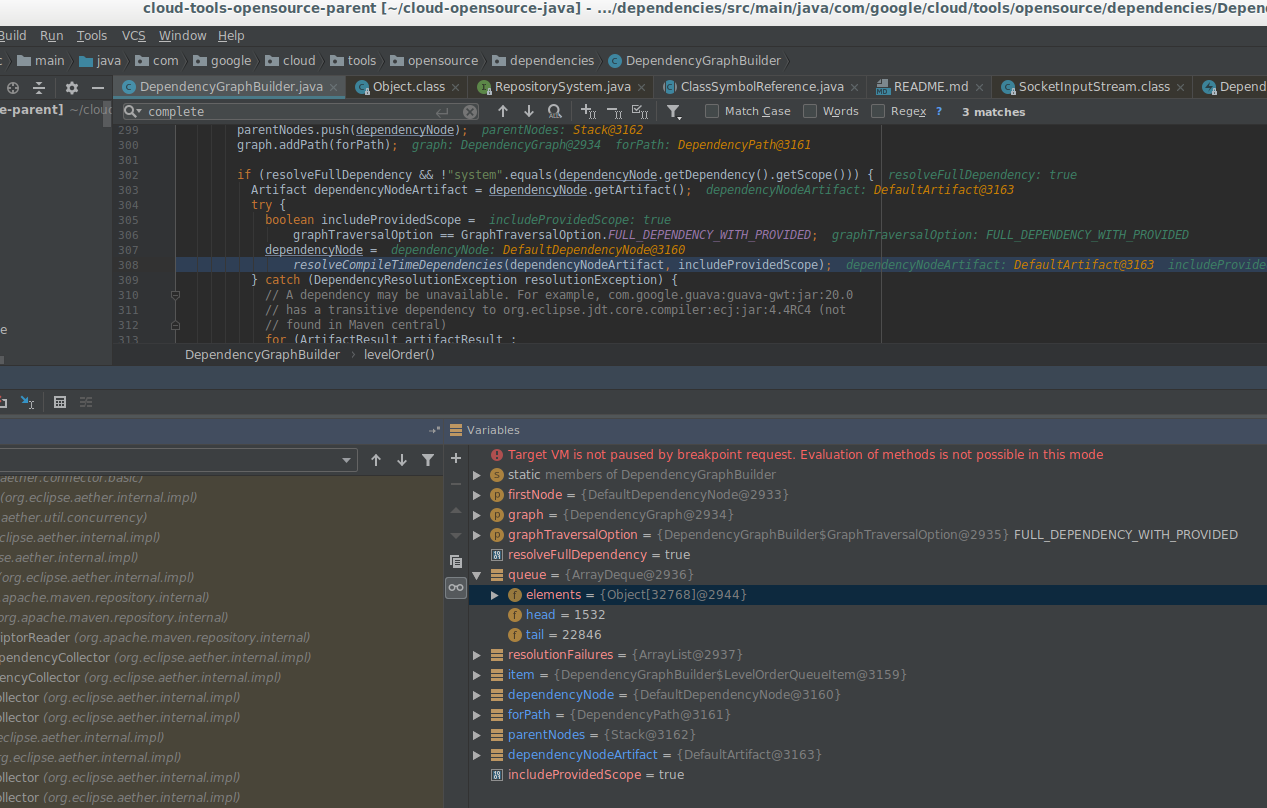This screenshot has width=1267, height=808.
Task: Add new watch with plus icon
Action: click(x=456, y=458)
